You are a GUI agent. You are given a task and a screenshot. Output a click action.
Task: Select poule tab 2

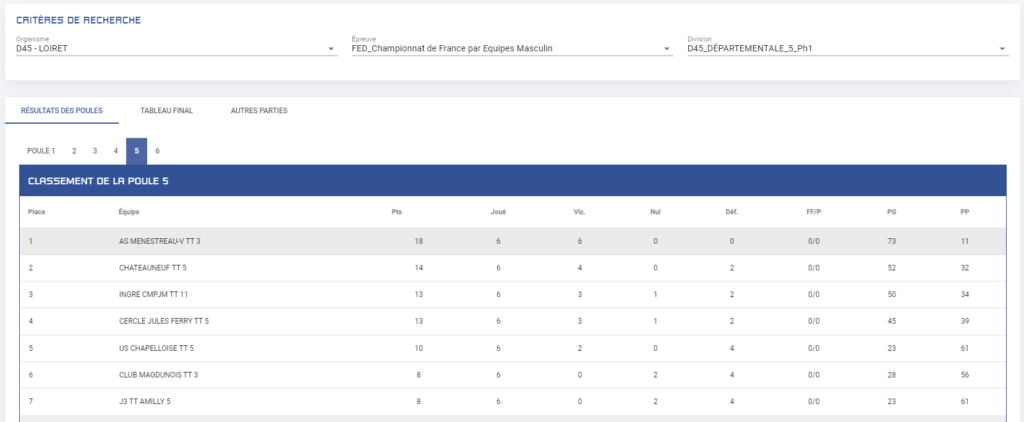[x=74, y=151]
